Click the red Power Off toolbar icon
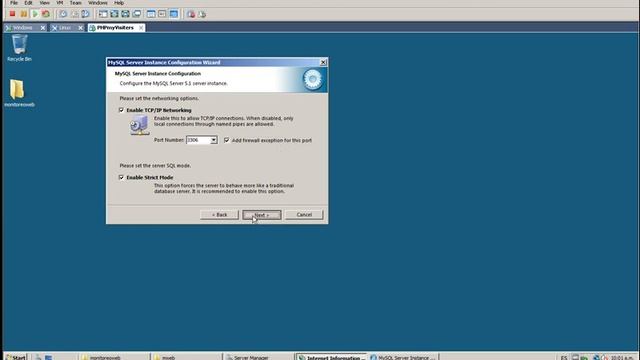 pos(12,14)
